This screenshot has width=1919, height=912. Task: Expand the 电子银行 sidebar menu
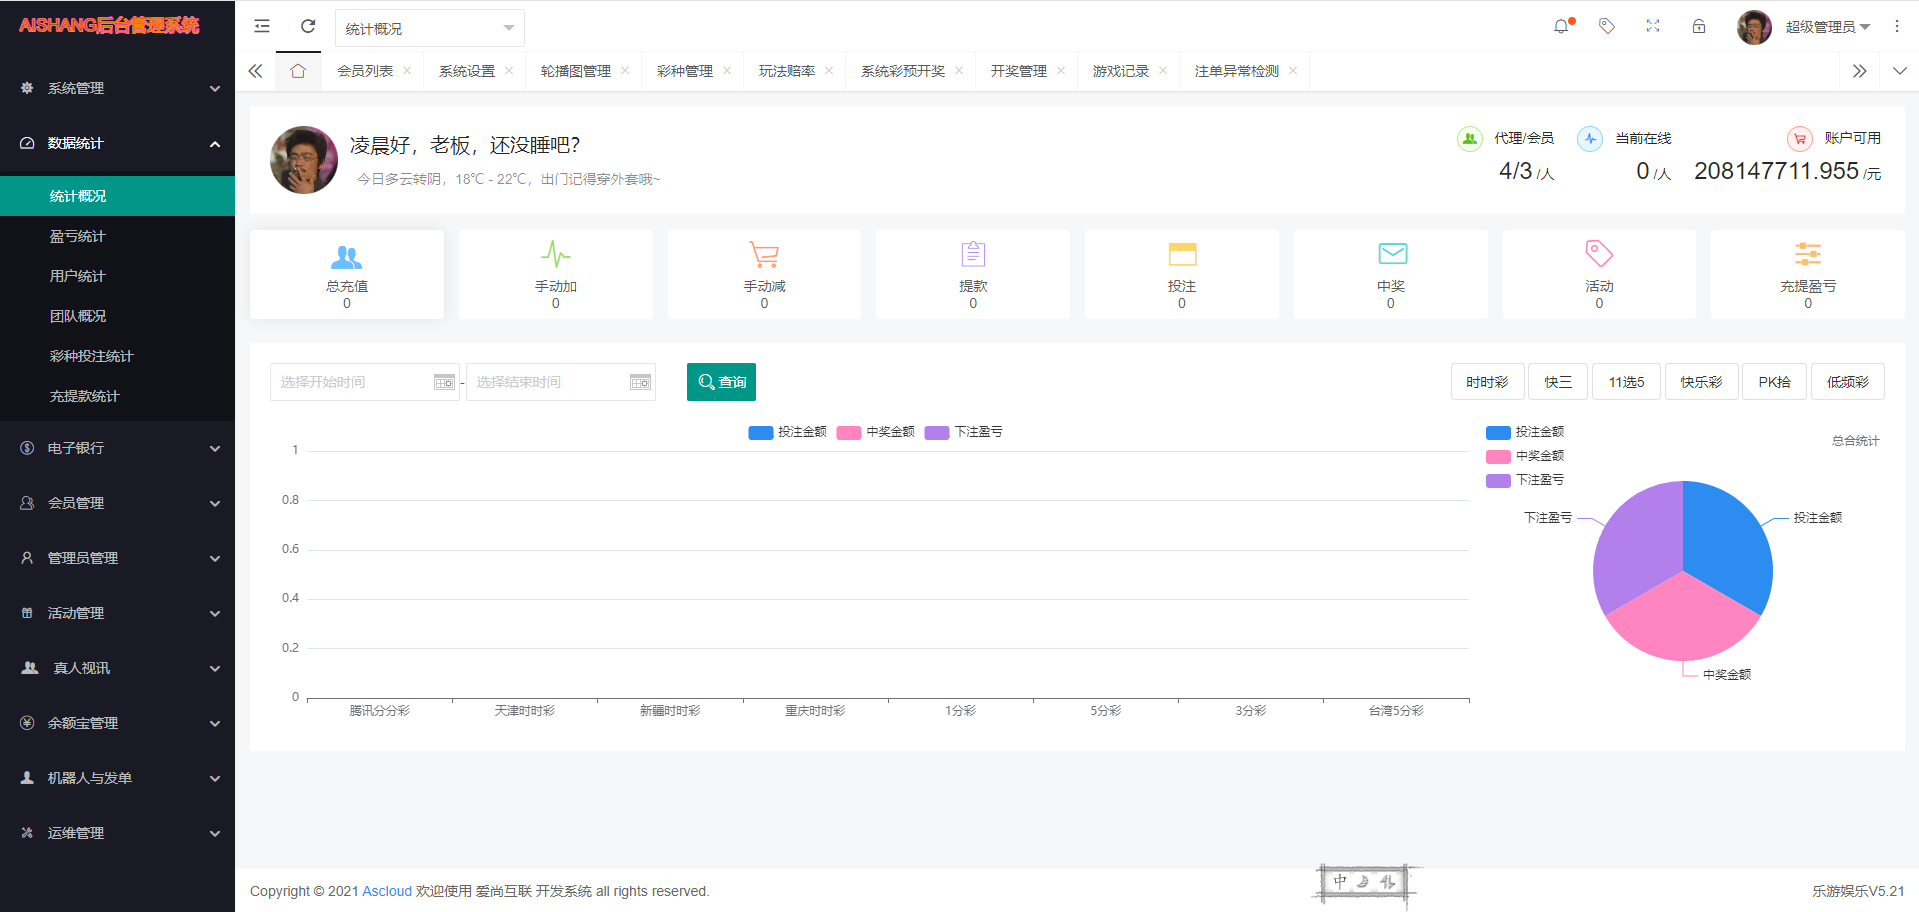117,448
